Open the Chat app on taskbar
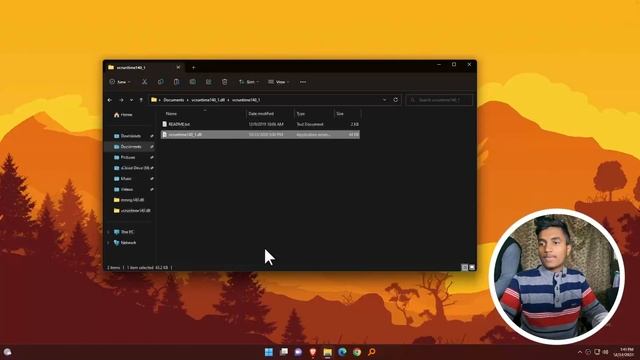640x360 pixels. [298, 352]
